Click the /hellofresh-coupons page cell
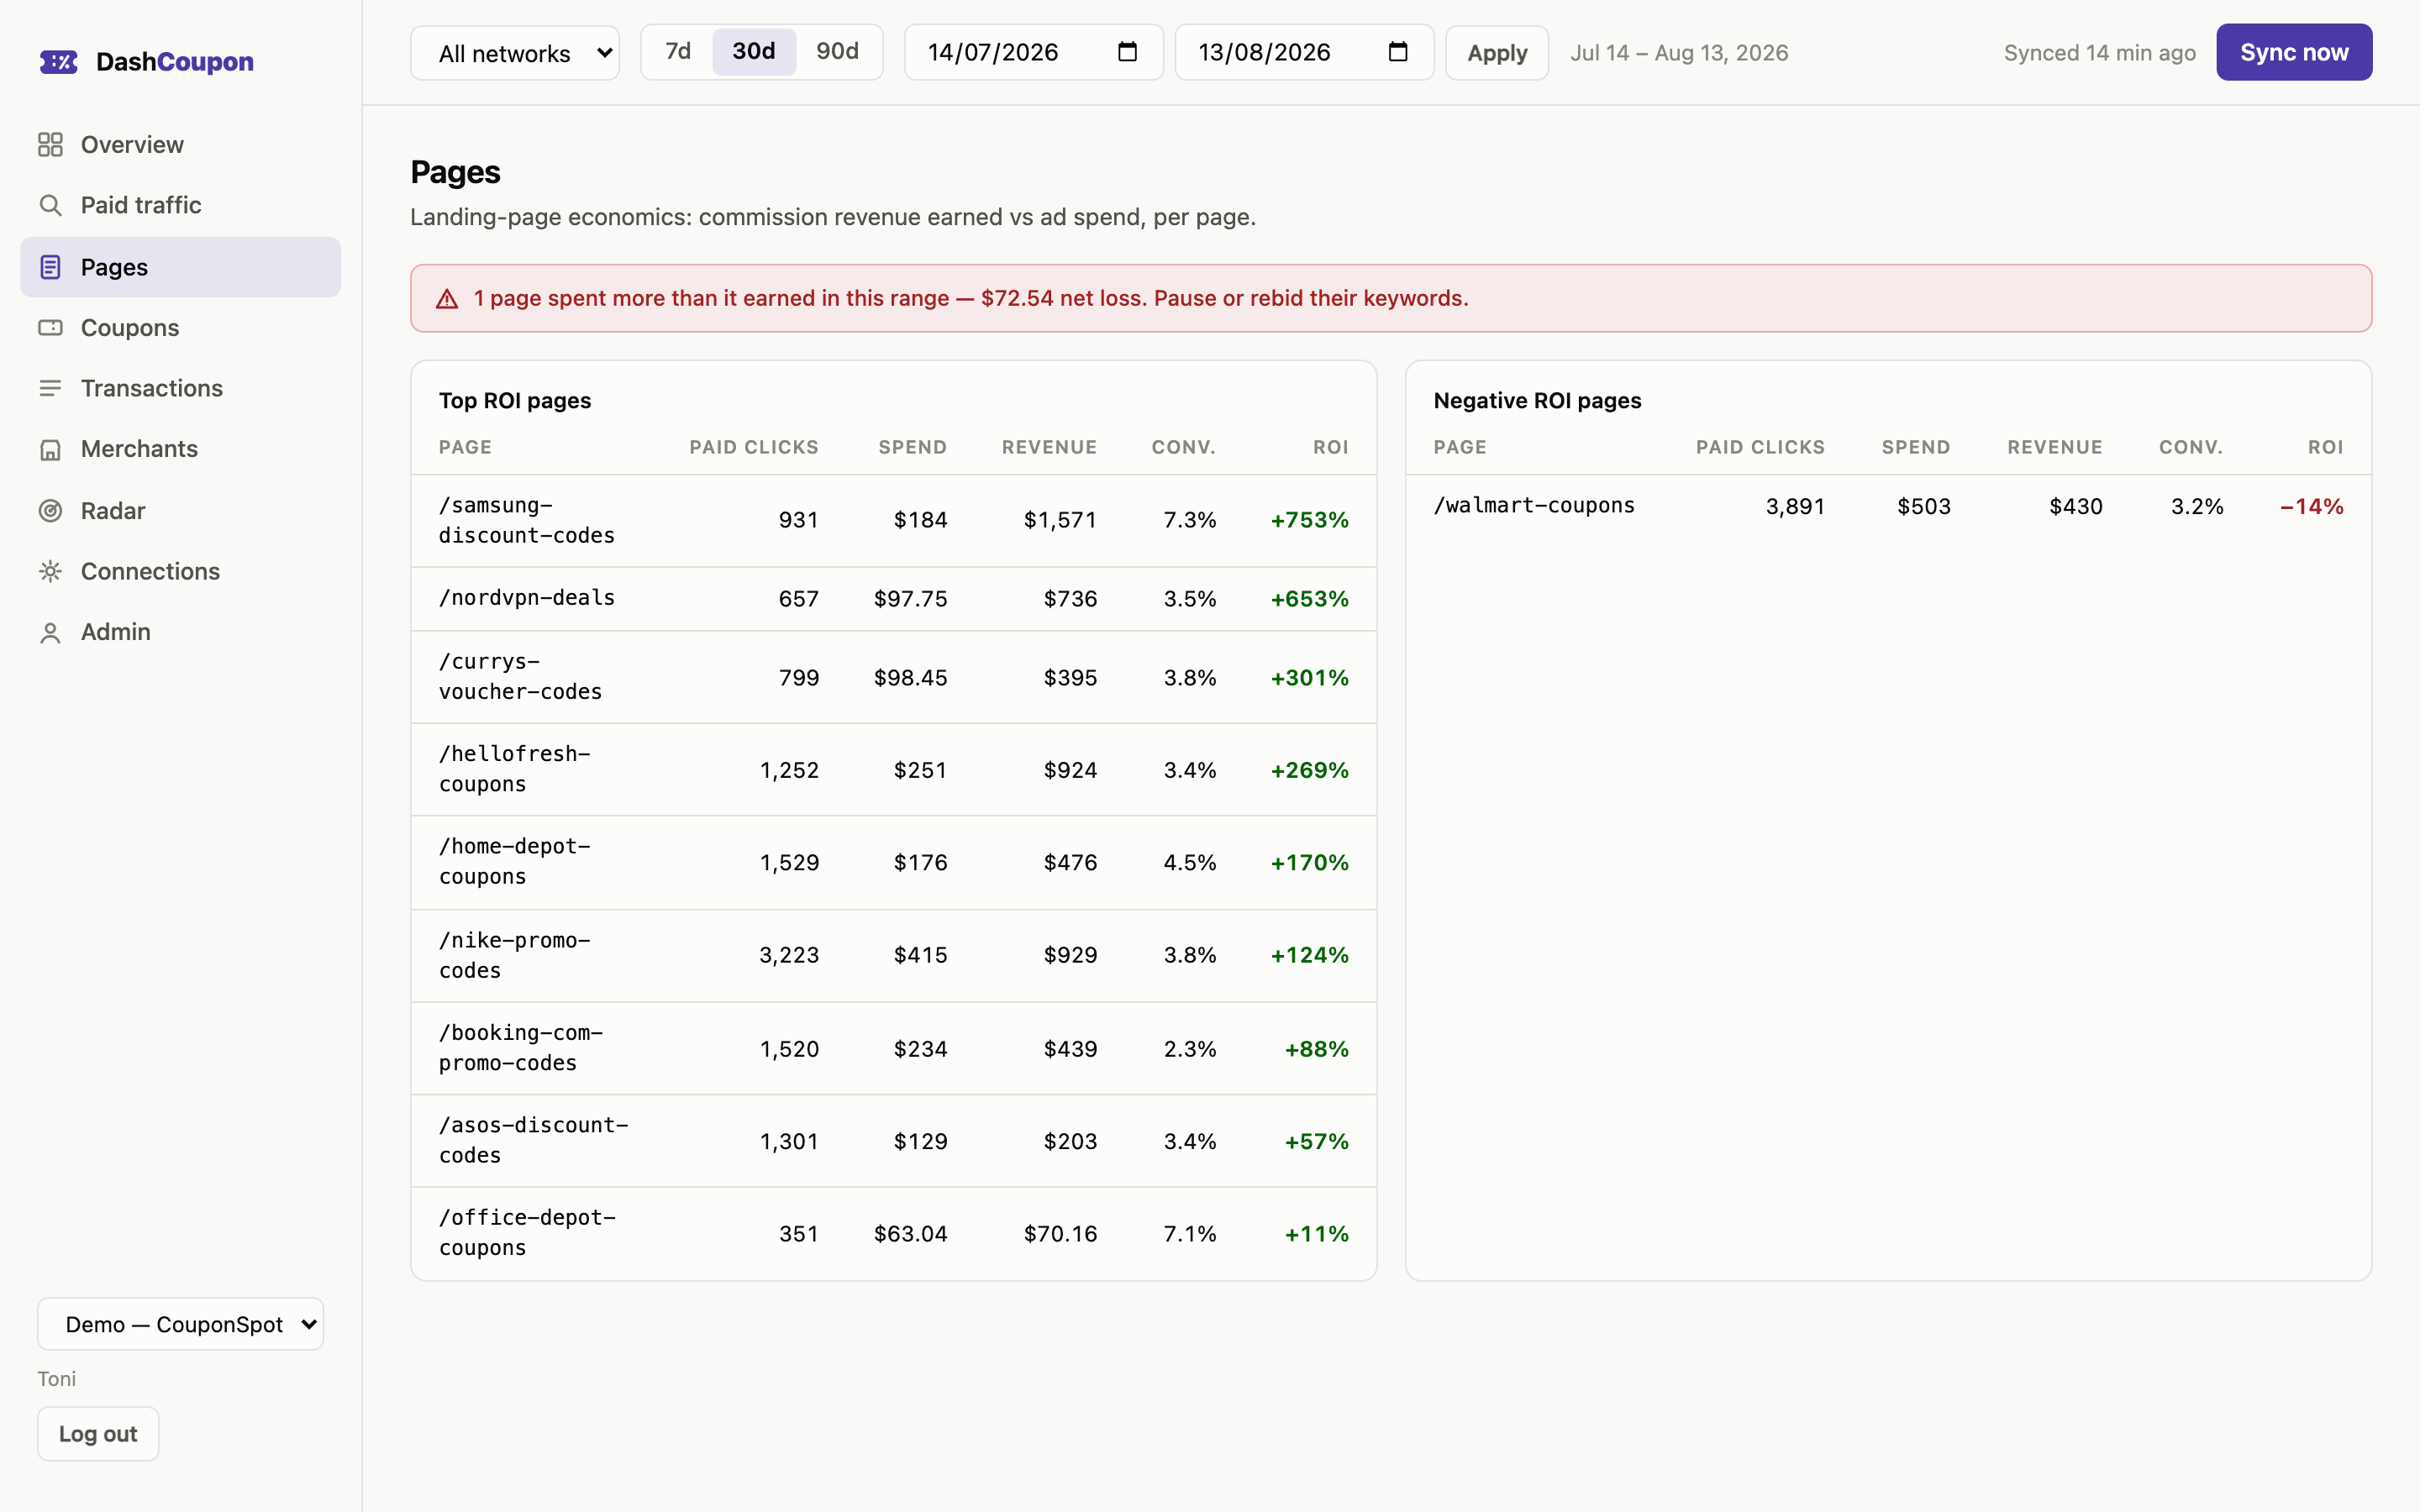 (x=515, y=769)
